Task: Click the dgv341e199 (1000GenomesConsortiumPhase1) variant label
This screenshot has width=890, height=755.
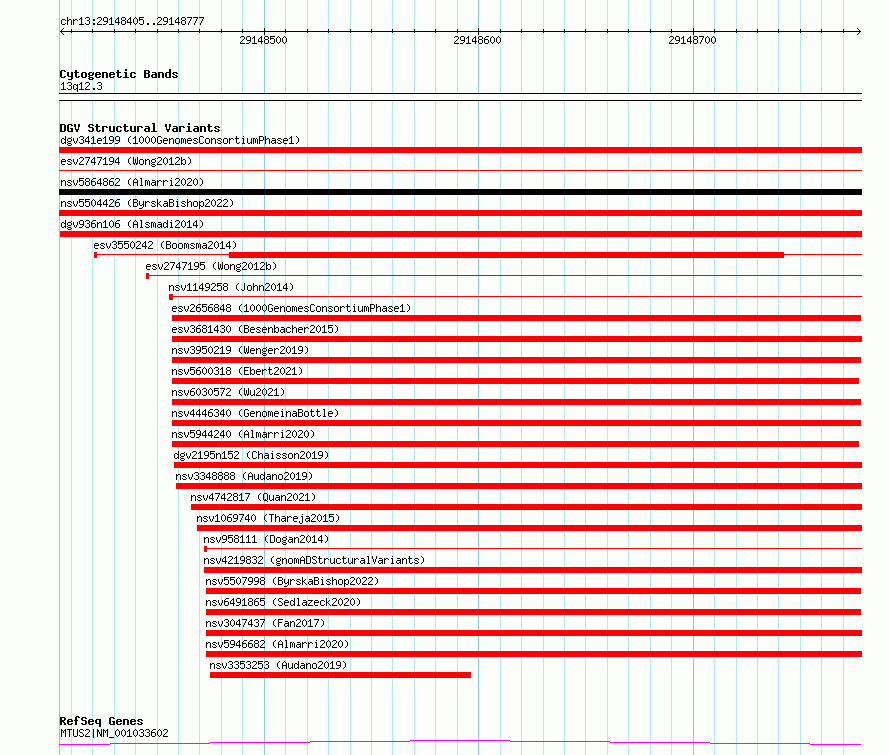Action: (x=180, y=140)
